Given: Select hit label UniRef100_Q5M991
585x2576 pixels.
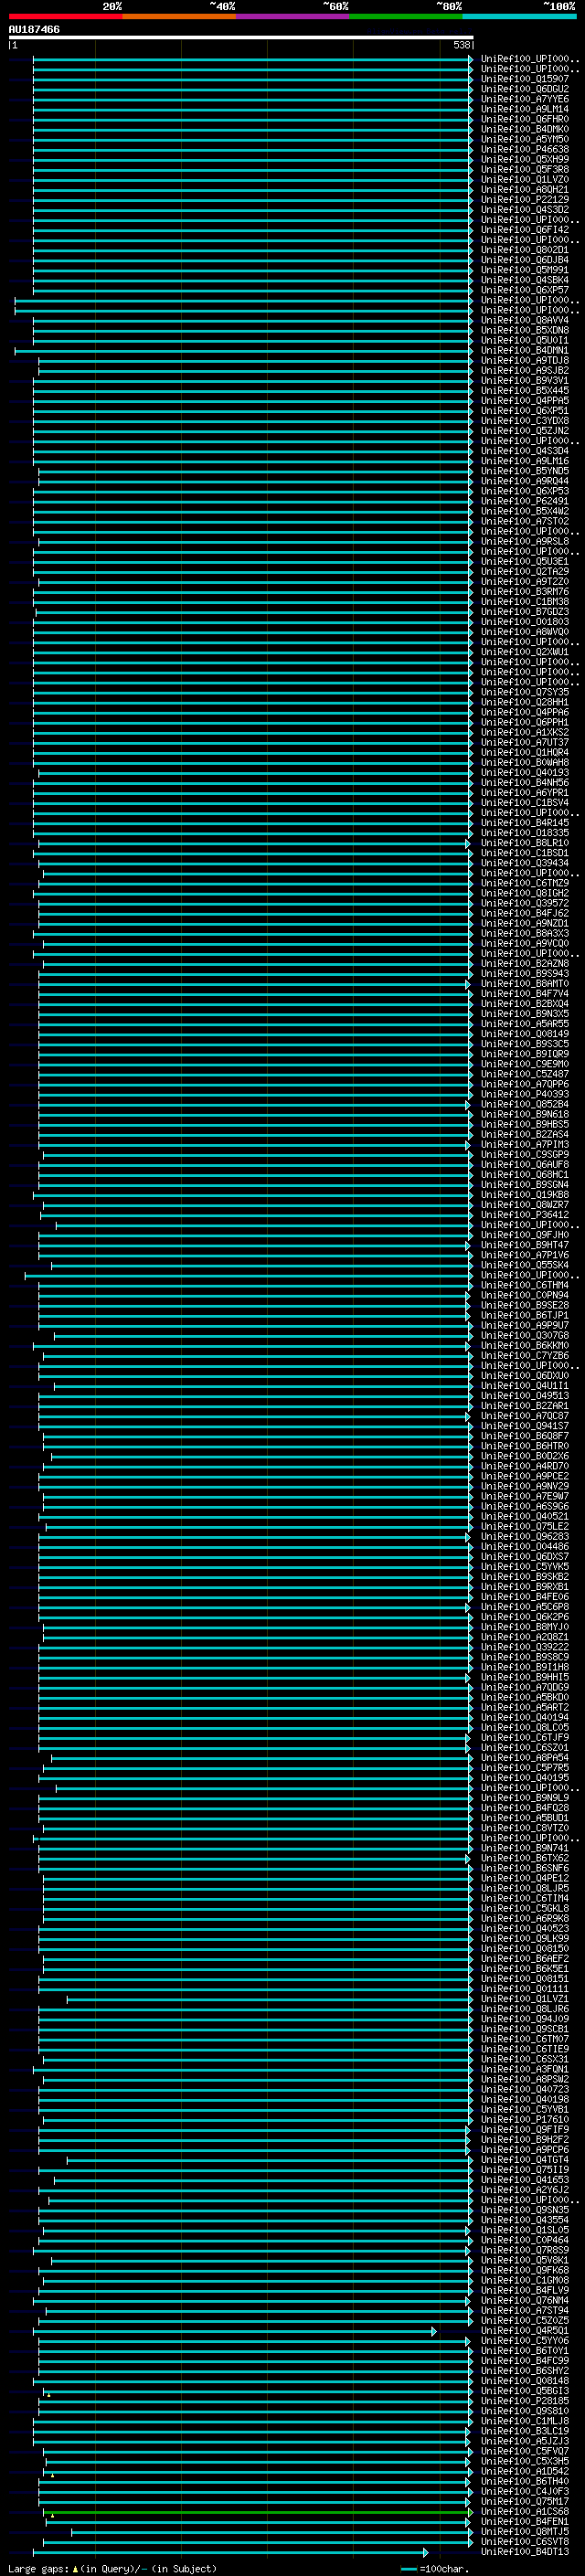Looking at the screenshot, I should (524, 270).
